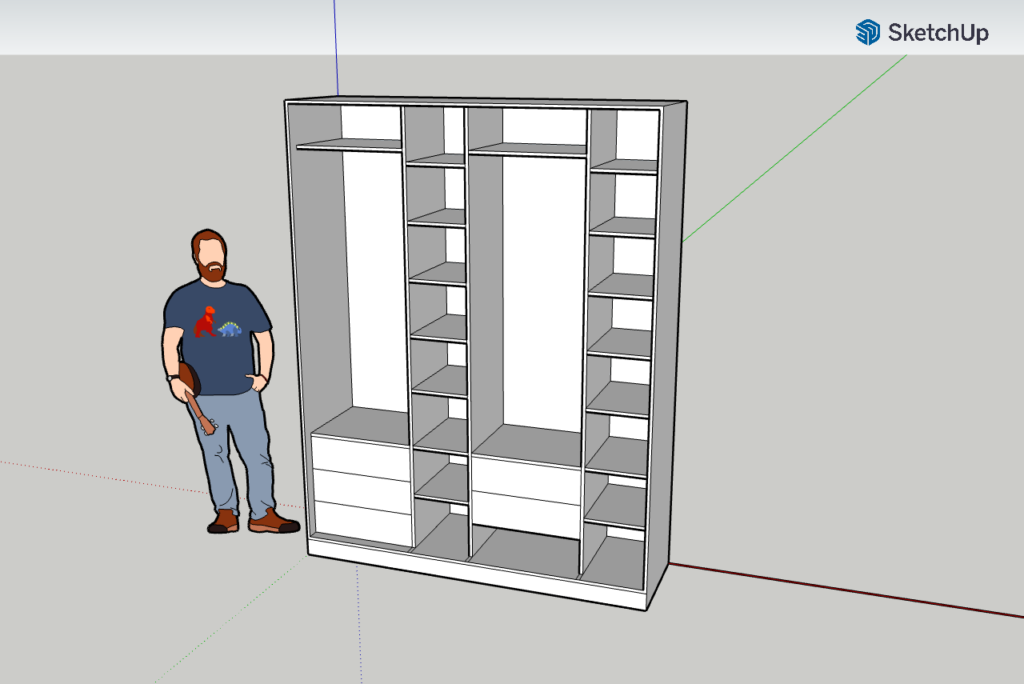This screenshot has height=684, width=1024.
Task: Click the red axis line right of wardrobe
Action: pos(850,590)
